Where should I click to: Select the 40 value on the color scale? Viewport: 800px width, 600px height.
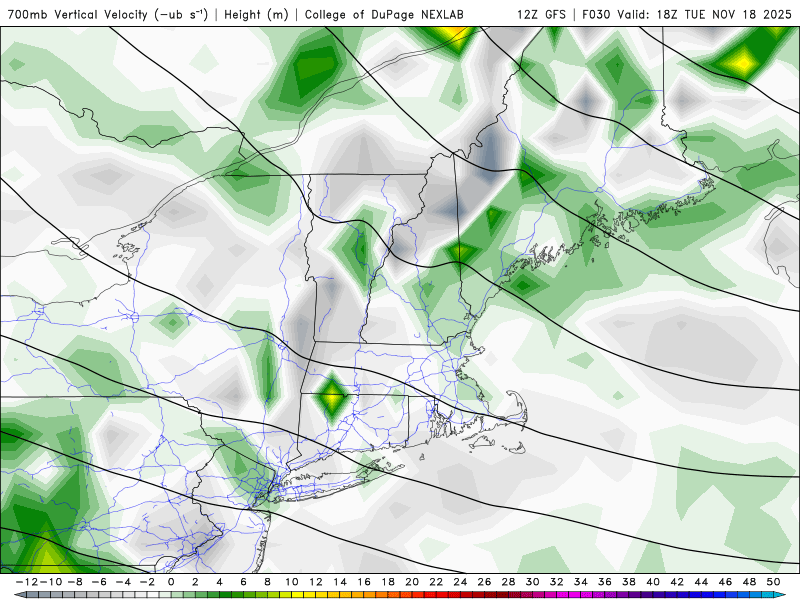(x=653, y=582)
